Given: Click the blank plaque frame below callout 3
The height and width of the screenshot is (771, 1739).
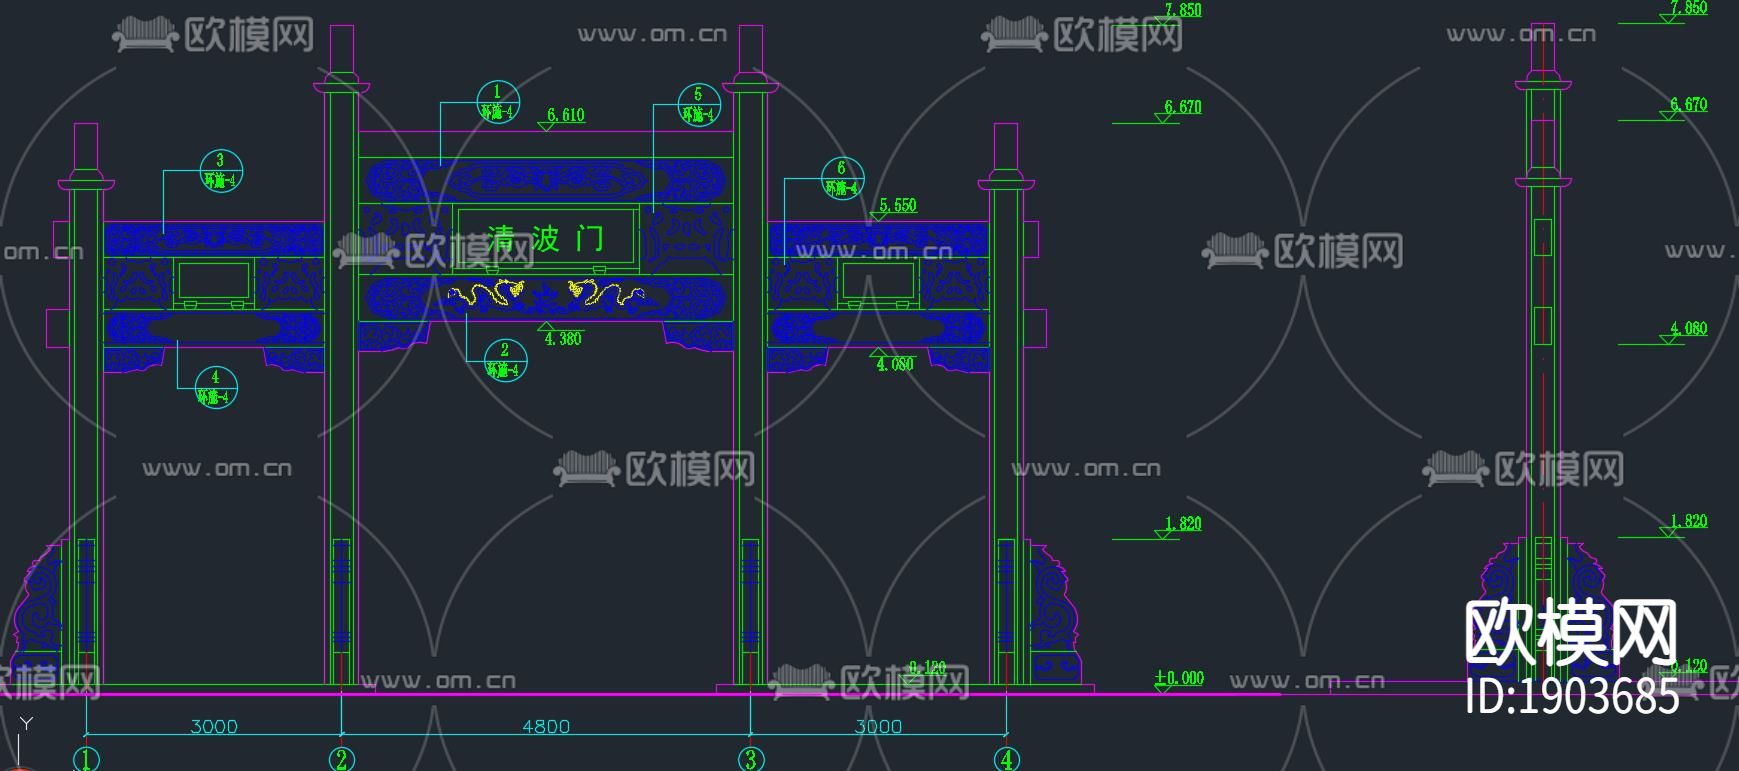Looking at the screenshot, I should click(x=213, y=281).
